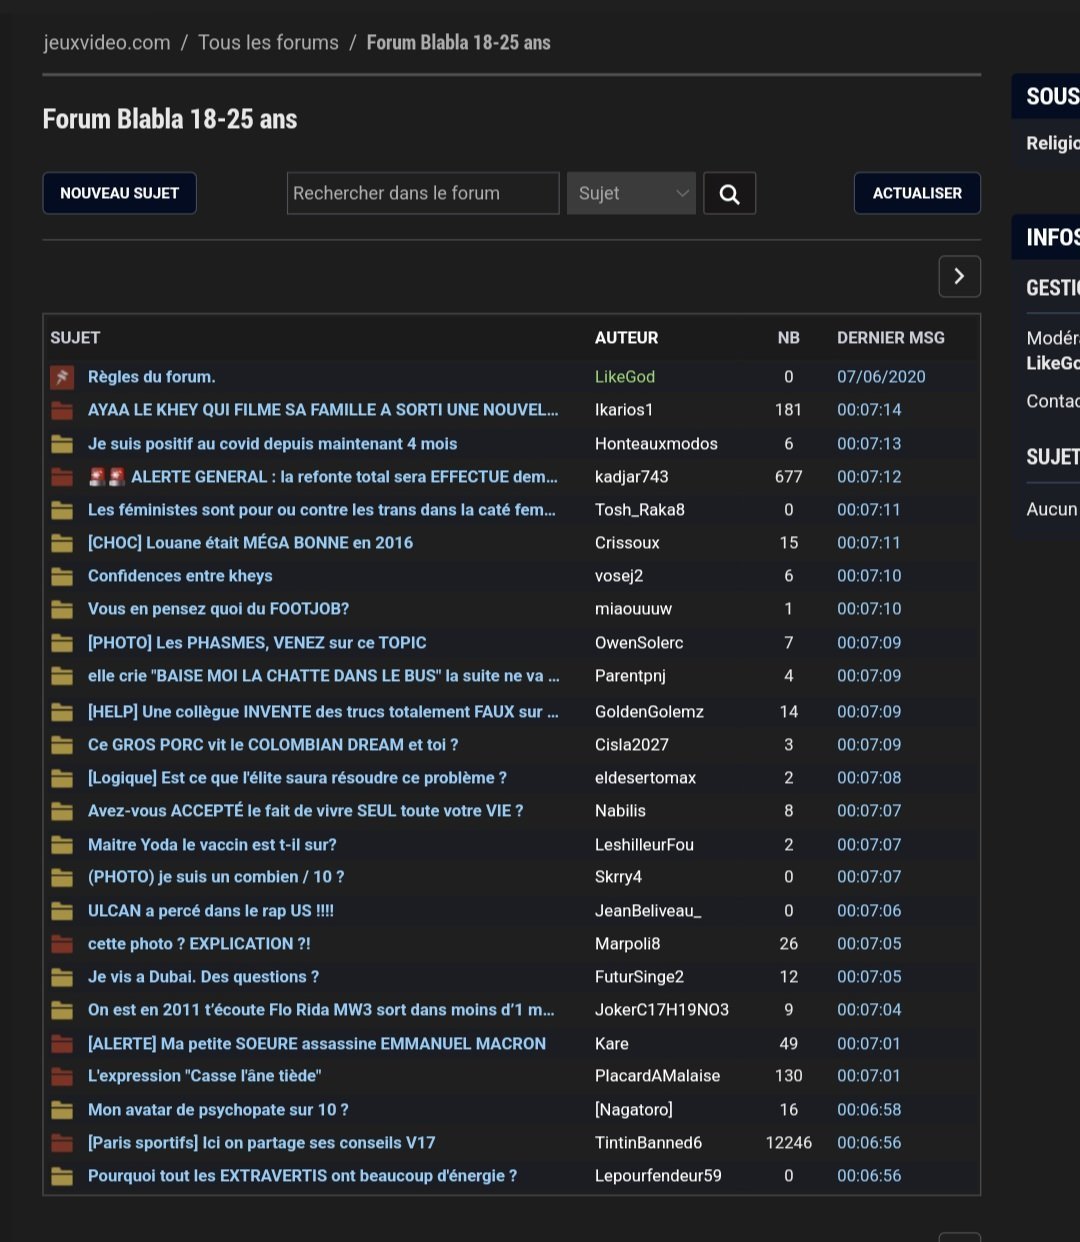The height and width of the screenshot is (1242, 1080).
Task: Click the pinned icon beside Règles du forum
Action: (62, 377)
